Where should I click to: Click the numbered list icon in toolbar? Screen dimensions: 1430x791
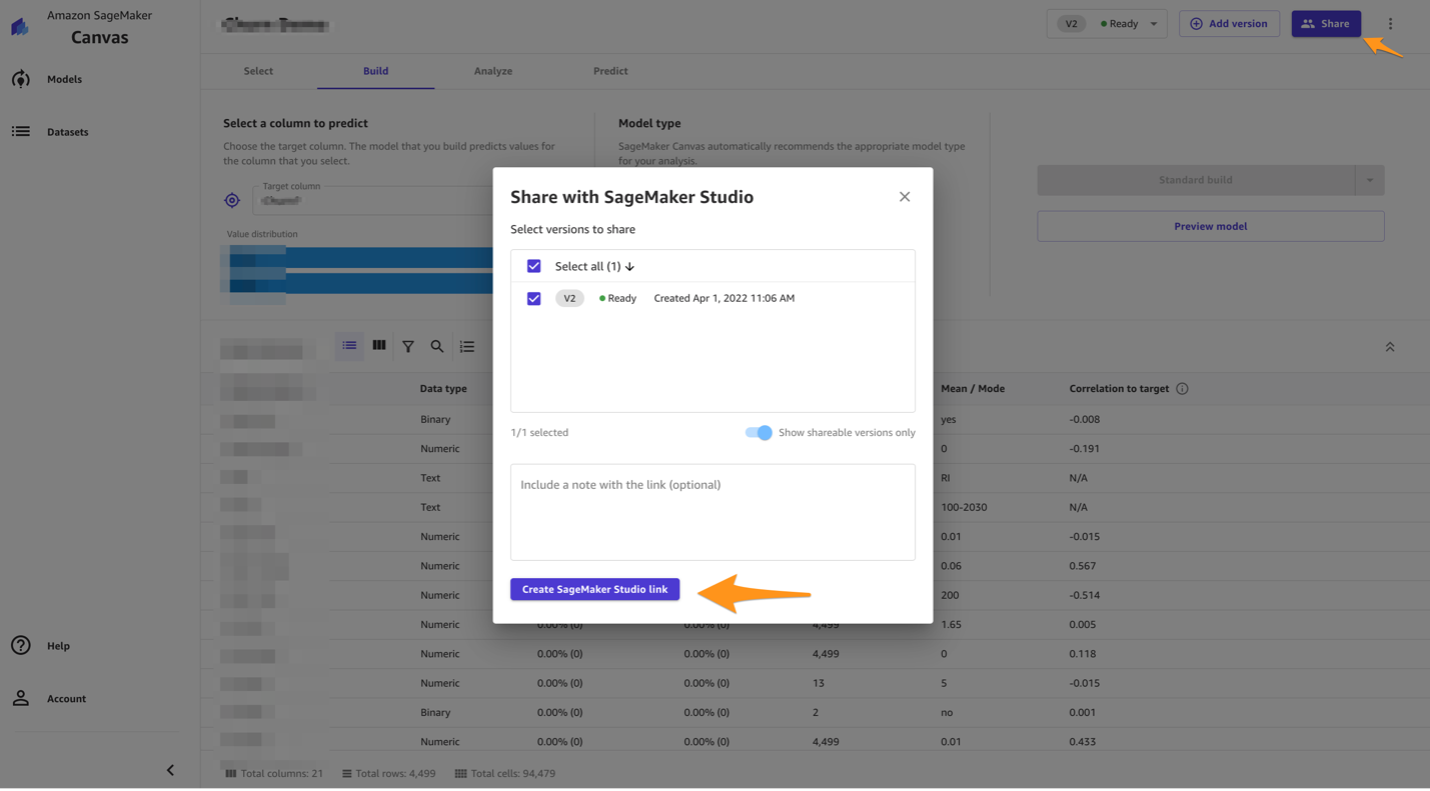pyautogui.click(x=467, y=347)
